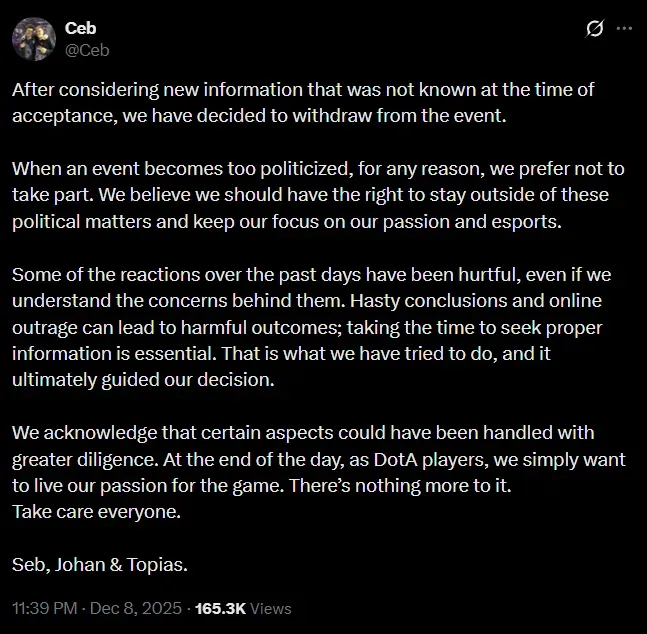The width and height of the screenshot is (647, 634).
Task: Open Ceb's profile picture
Action: pos(32,39)
